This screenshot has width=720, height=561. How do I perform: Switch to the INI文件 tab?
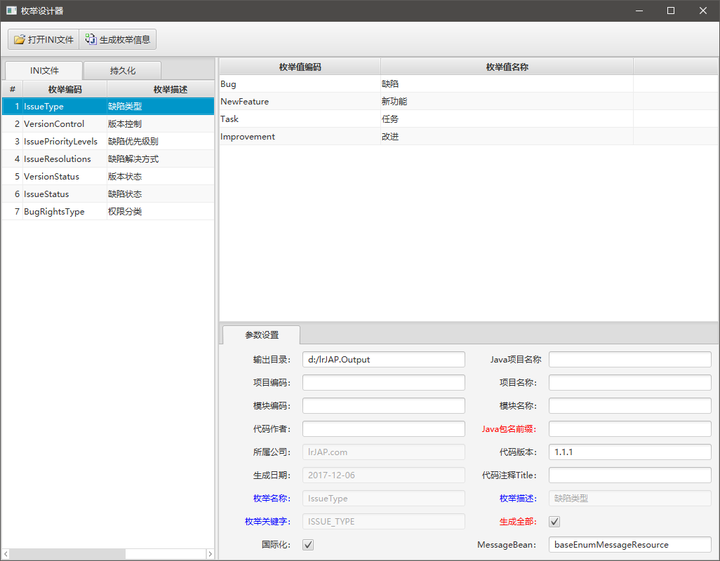point(44,71)
